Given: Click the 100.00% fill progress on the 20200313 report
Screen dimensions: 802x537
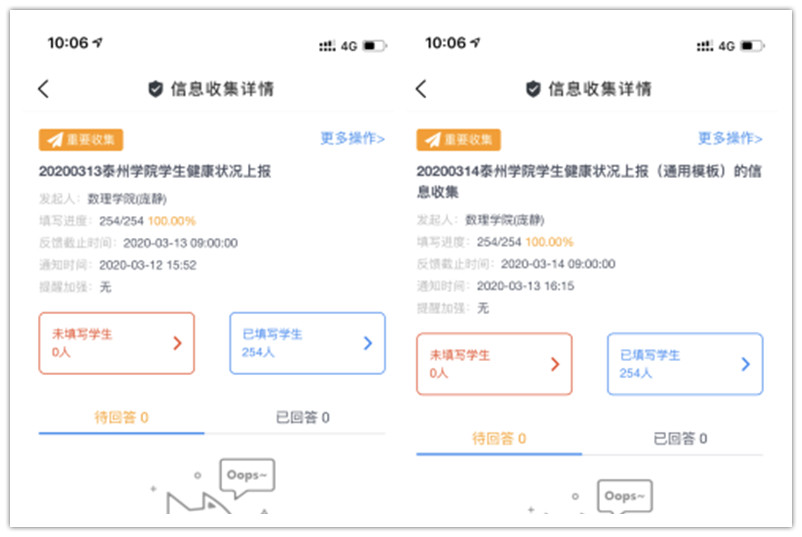Looking at the screenshot, I should point(171,221).
